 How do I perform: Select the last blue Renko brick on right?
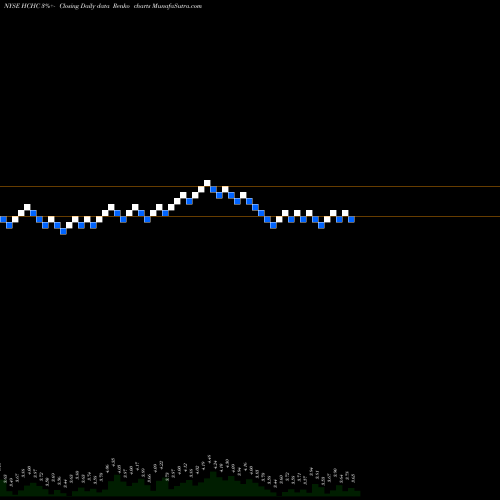351,219
